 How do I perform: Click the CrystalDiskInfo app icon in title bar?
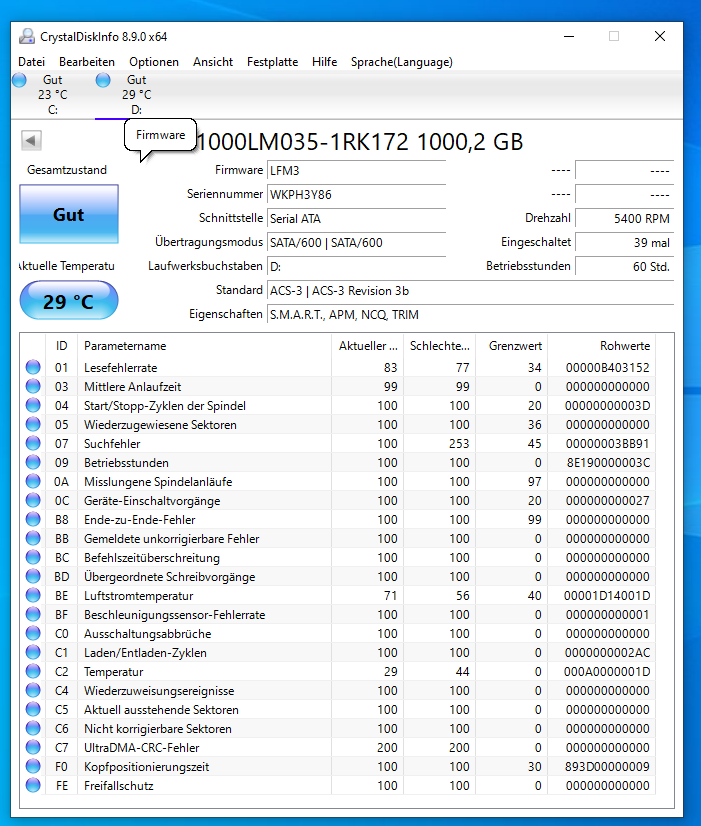[x=27, y=36]
